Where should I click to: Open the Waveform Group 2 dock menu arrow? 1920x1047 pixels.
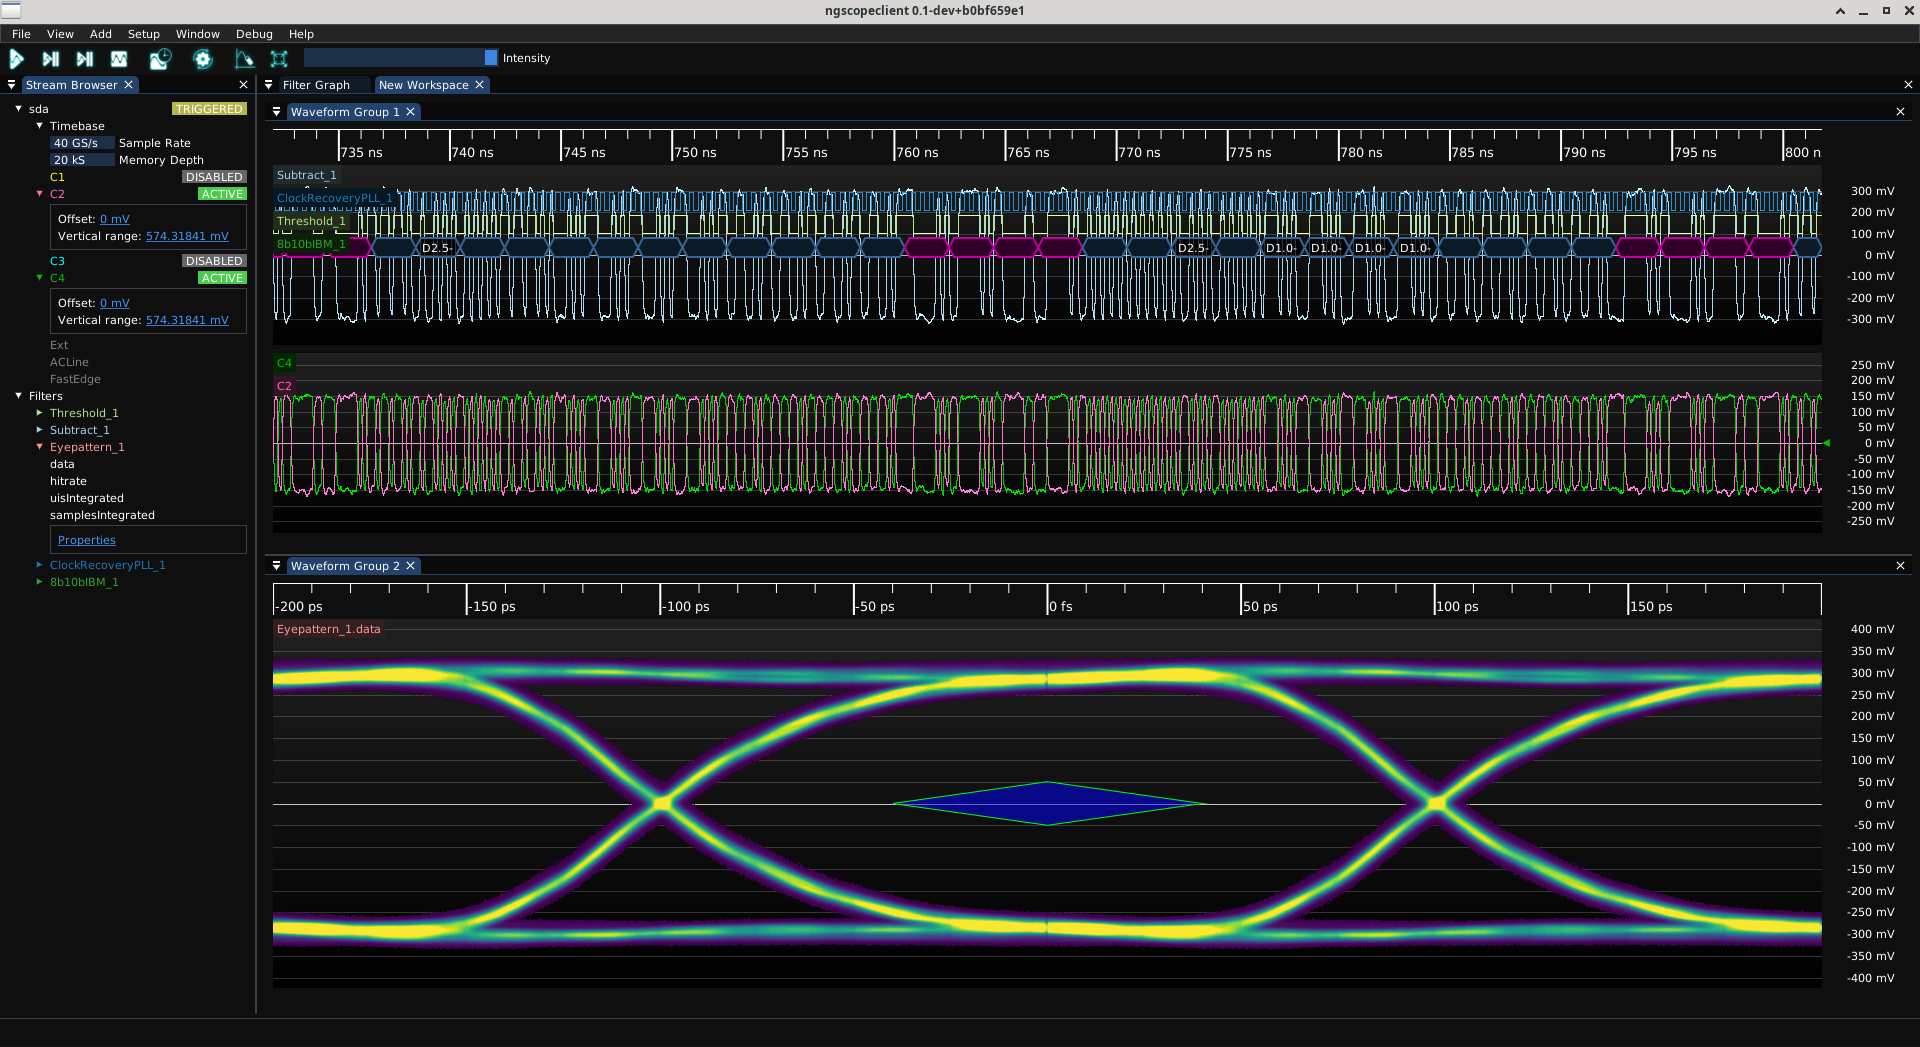277,566
